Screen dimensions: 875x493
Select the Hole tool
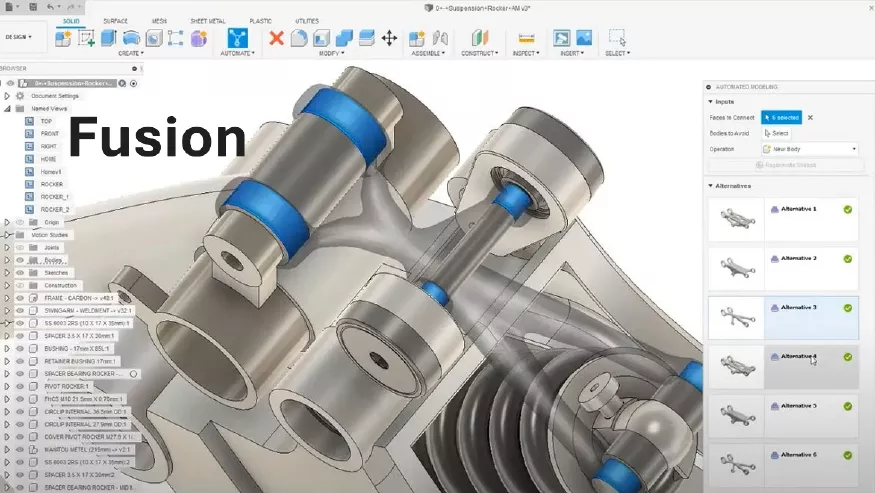154,38
